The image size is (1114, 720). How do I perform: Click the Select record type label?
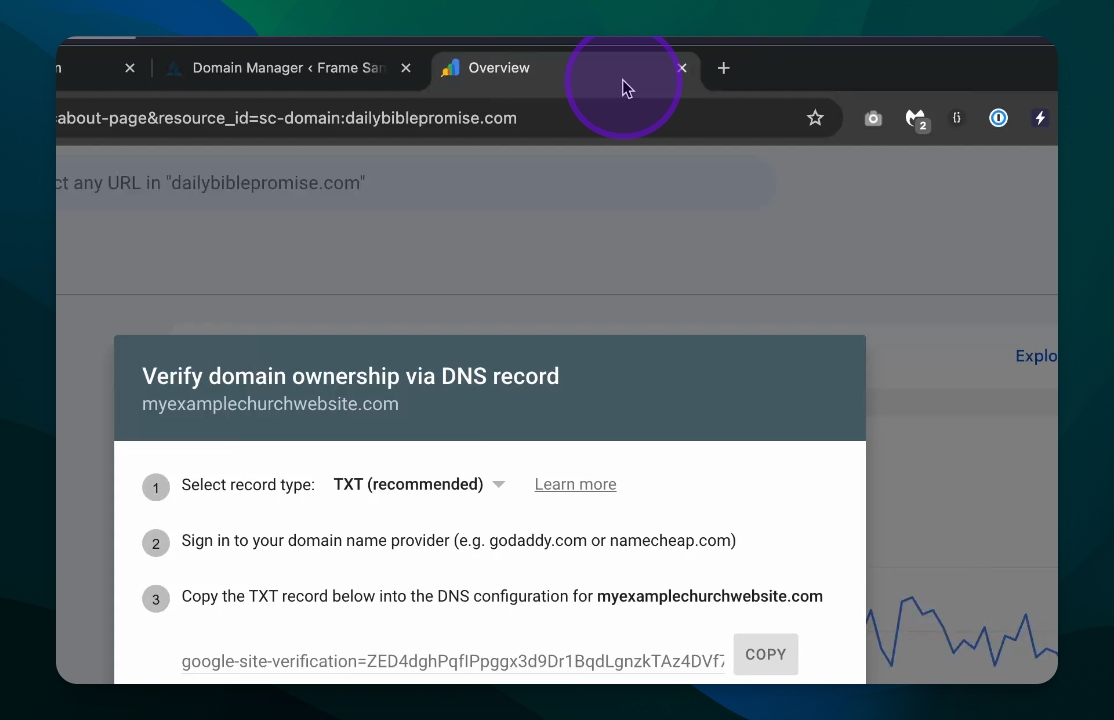pos(248,485)
